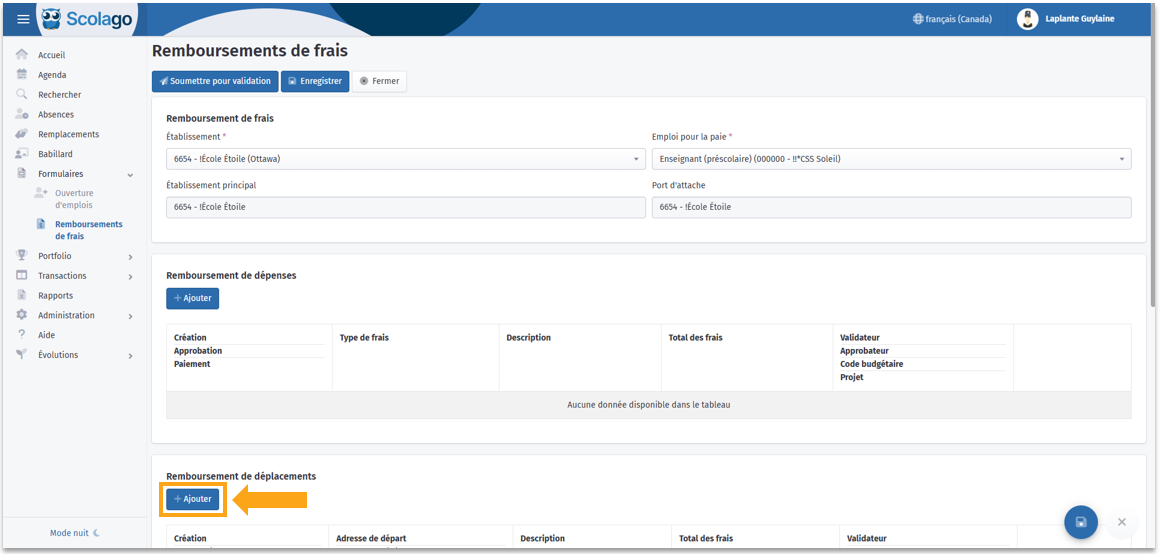Click the Établissement principal field
The image size is (1160, 554).
[x=405, y=207]
